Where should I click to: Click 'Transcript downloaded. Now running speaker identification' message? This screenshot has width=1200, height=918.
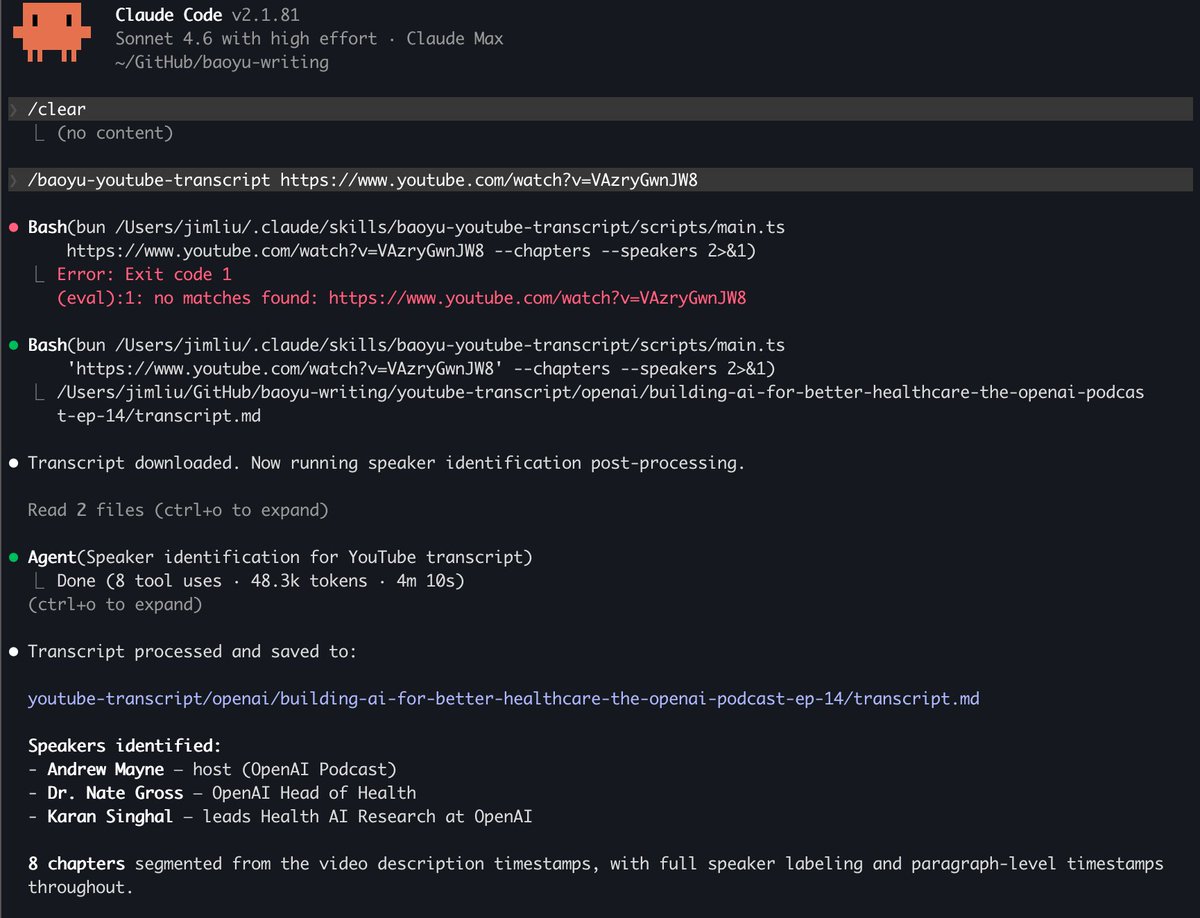tap(386, 463)
